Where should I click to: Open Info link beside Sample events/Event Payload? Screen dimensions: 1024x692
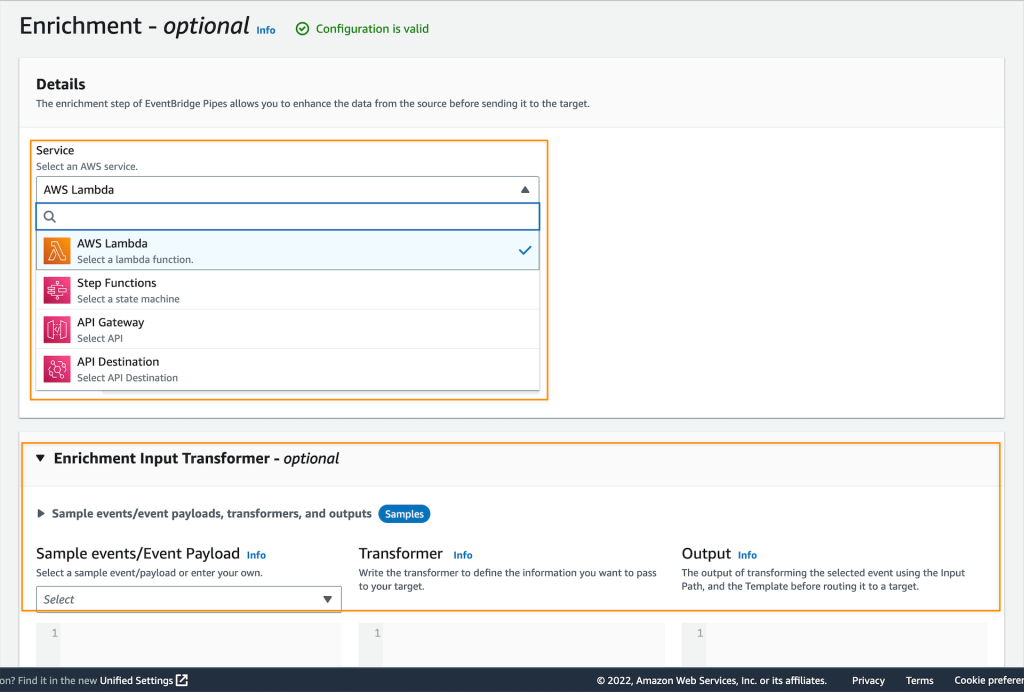(256, 555)
